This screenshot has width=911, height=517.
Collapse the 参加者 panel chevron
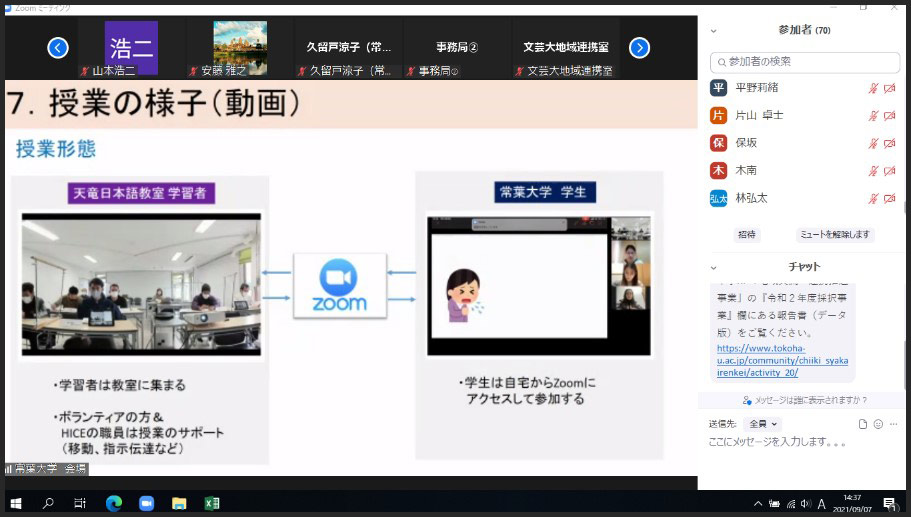[x=713, y=30]
